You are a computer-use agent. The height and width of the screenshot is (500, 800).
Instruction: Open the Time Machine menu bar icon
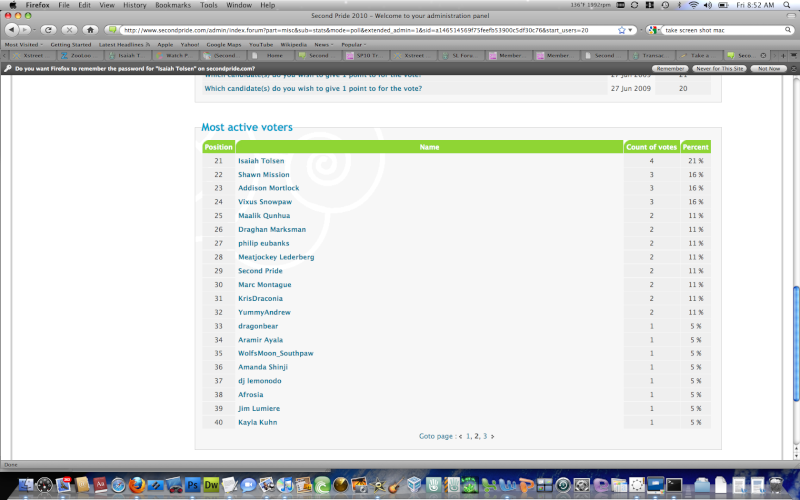[x=665, y=5]
